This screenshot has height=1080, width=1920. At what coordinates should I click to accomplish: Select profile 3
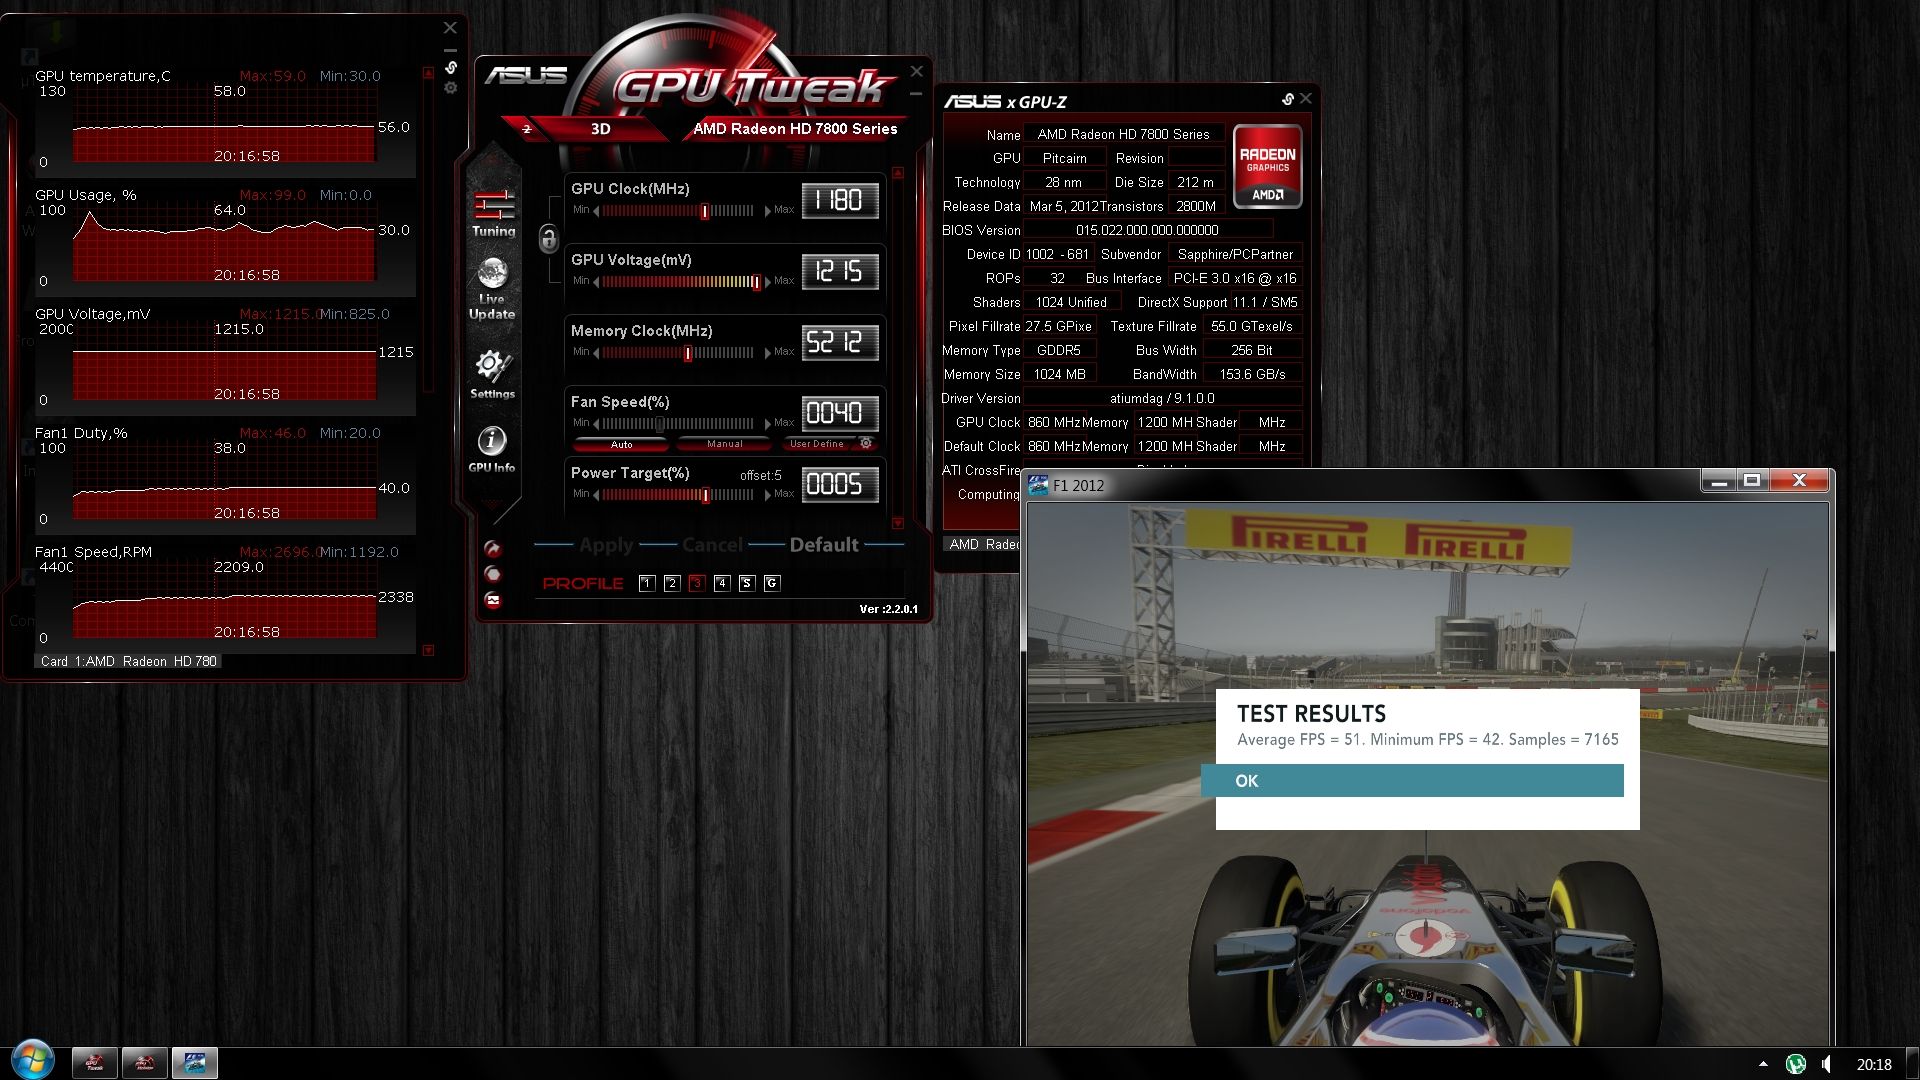coord(697,583)
